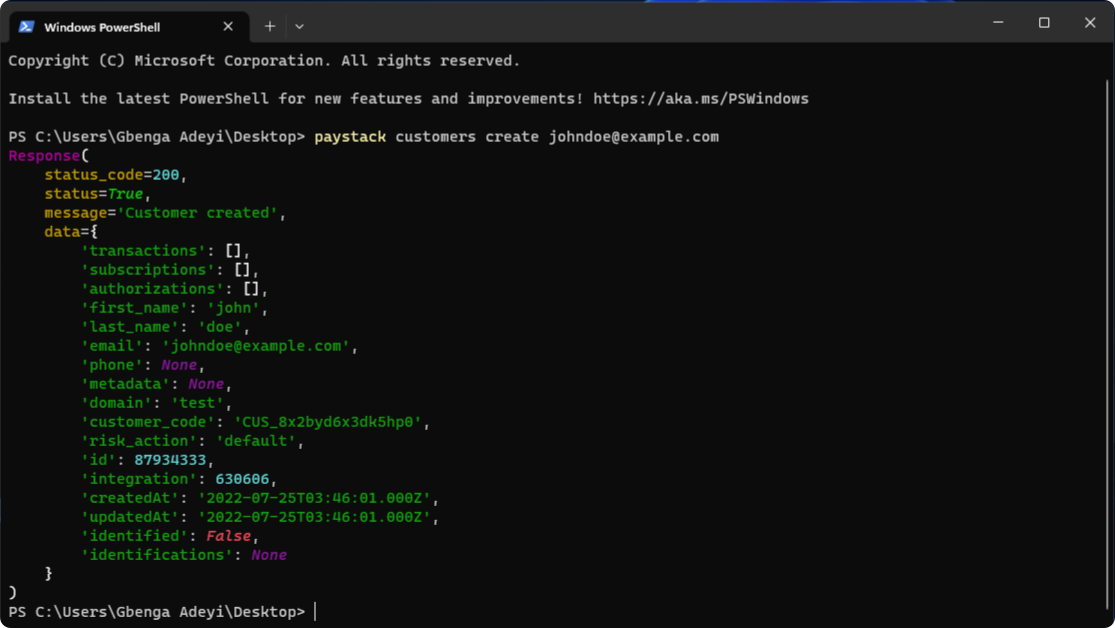Click the https://aka.ms/PSWindows link
This screenshot has width=1115, height=628.
700,99
